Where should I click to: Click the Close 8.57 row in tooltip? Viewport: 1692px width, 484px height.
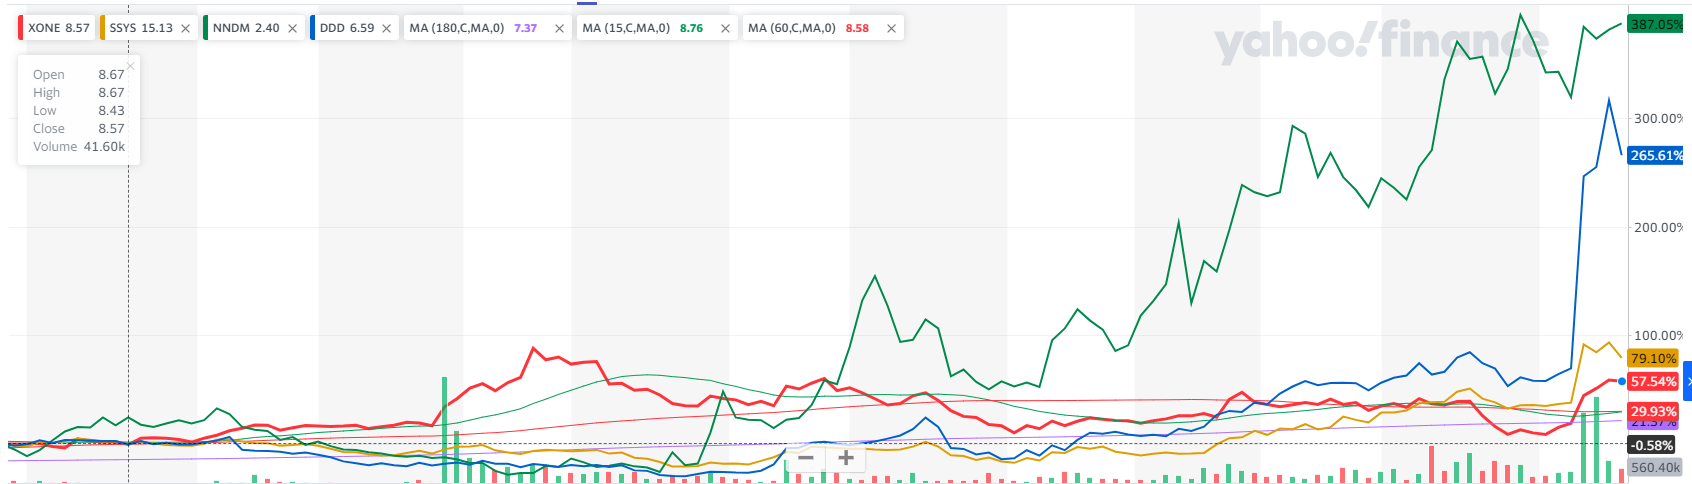click(79, 128)
